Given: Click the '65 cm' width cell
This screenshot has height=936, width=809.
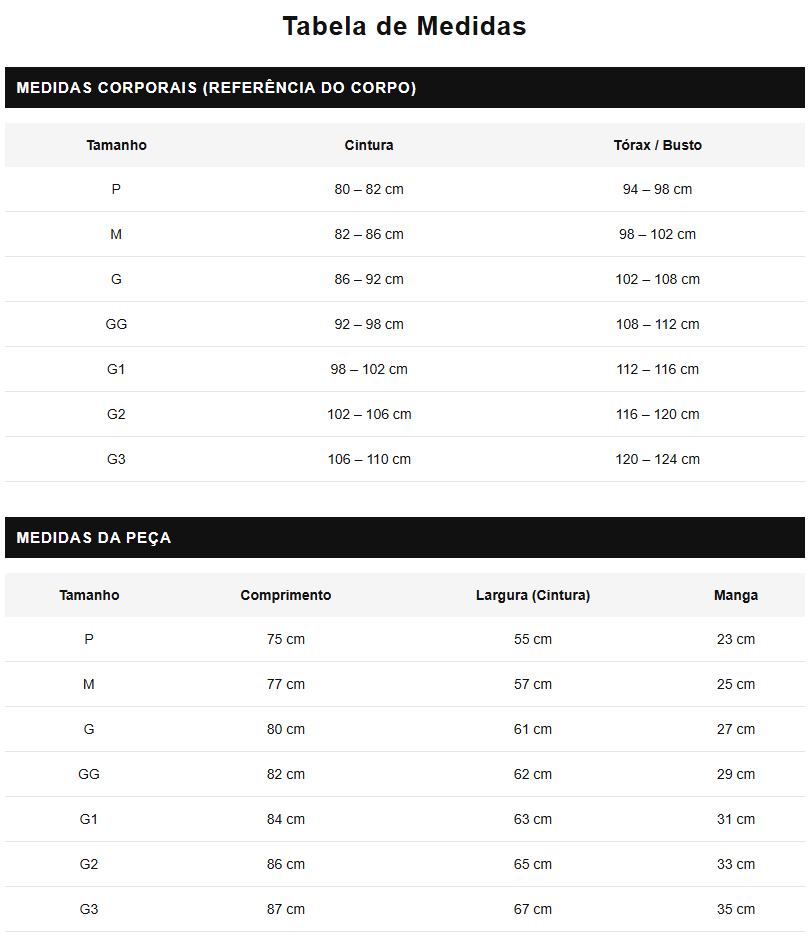Looking at the screenshot, I should pos(533,864).
